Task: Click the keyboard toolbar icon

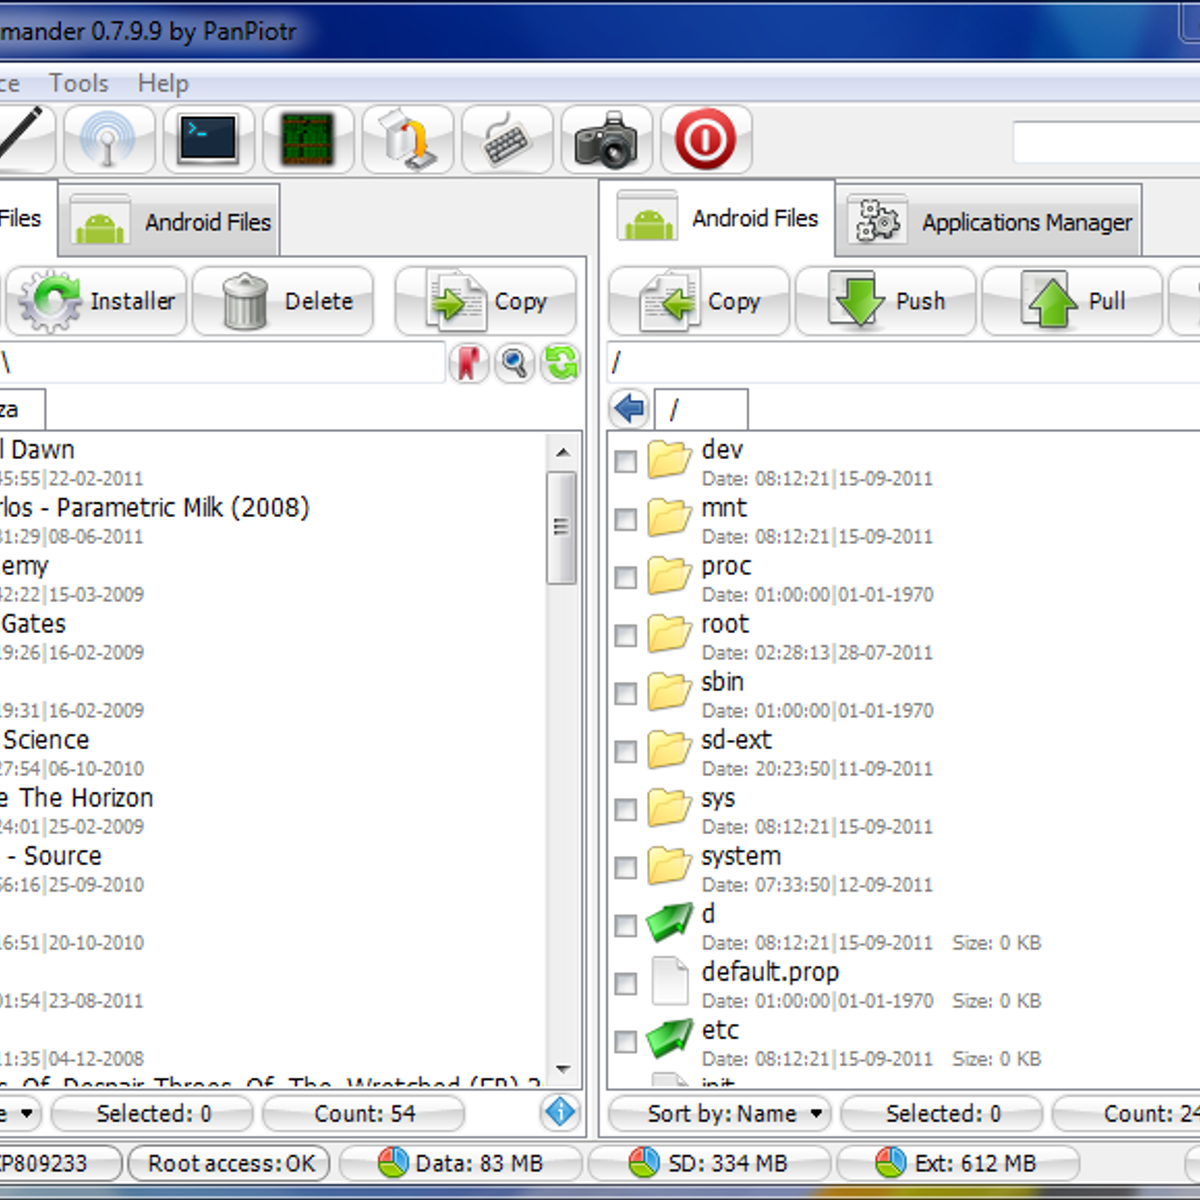Action: pyautogui.click(x=507, y=140)
